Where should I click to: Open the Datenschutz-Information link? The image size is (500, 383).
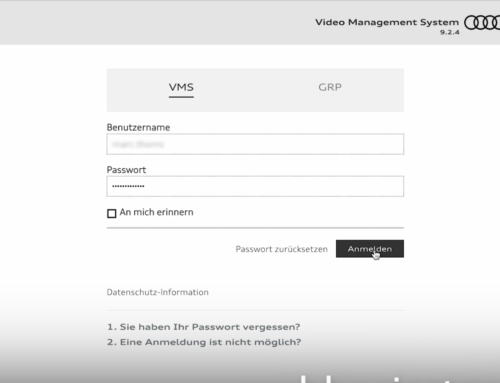(x=157, y=292)
